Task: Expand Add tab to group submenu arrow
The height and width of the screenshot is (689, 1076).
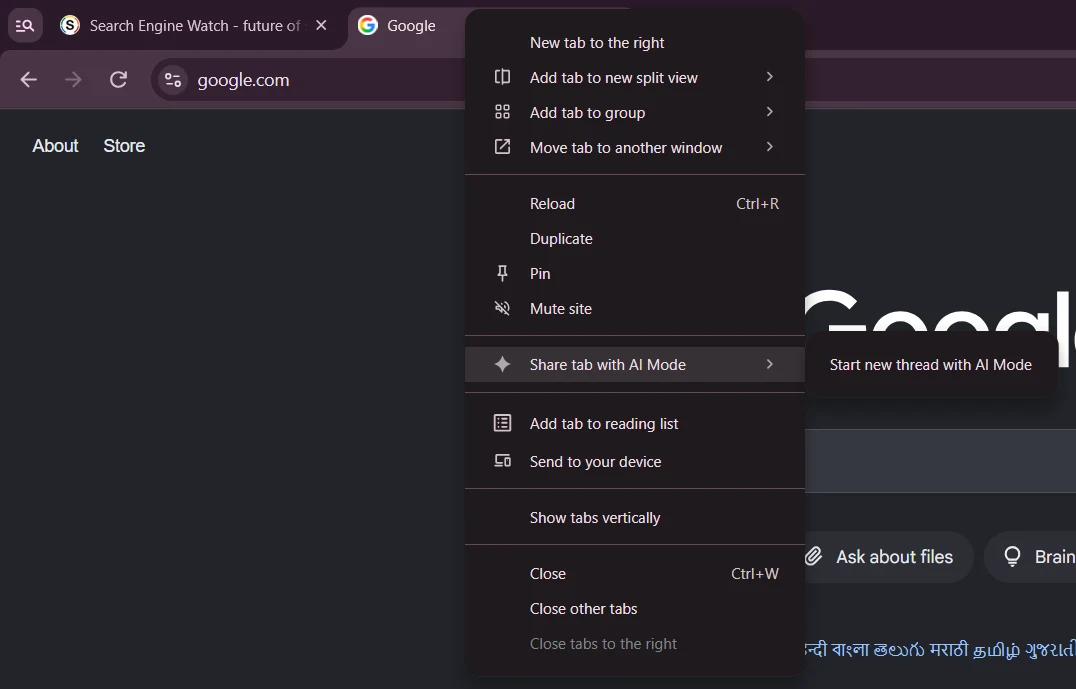Action: point(770,112)
